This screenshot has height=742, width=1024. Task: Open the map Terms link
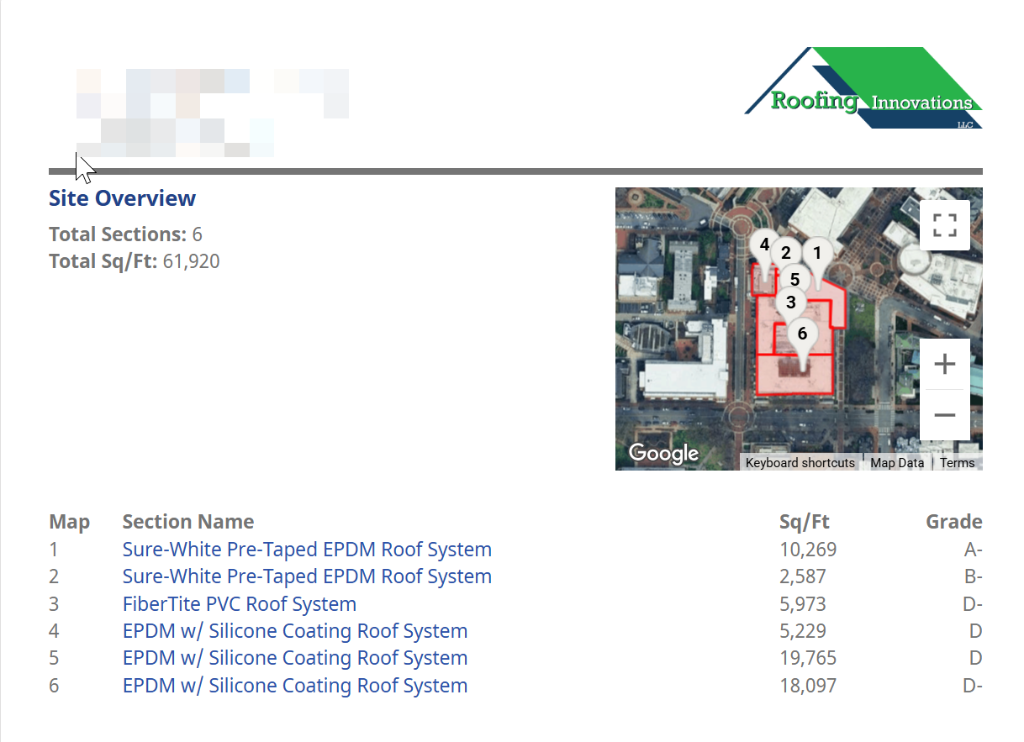point(957,462)
